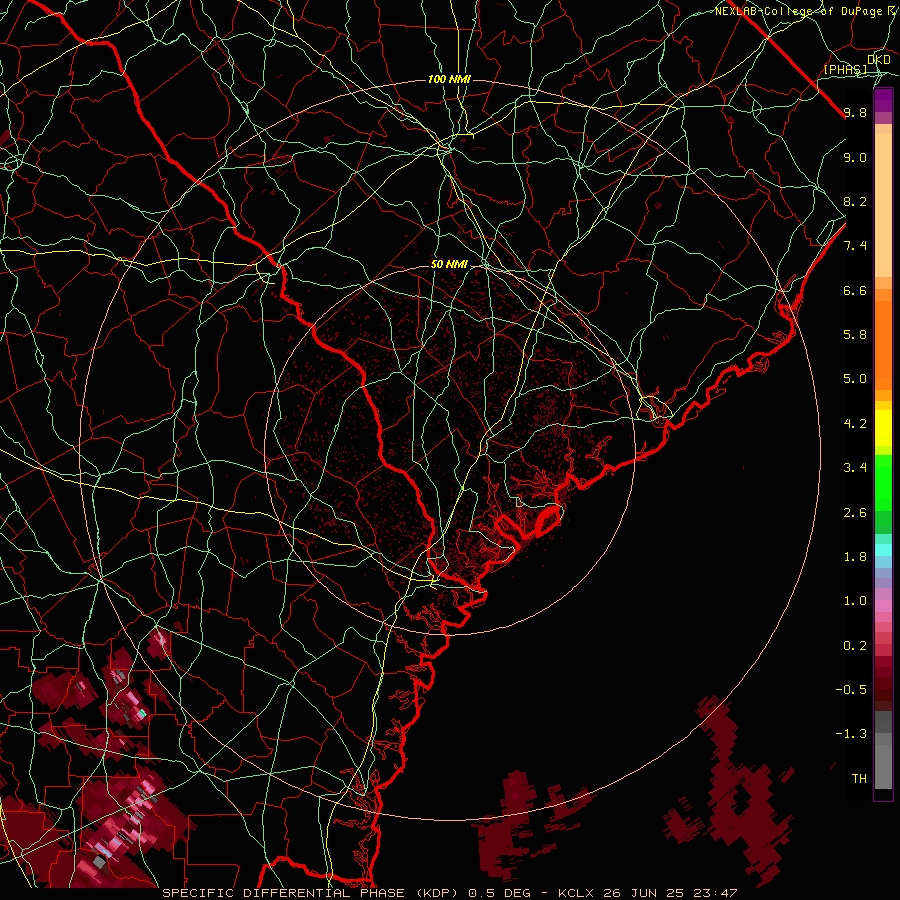This screenshot has height=900, width=900.
Task: Pick the pink swatch near 1.0 on color bar
Action: (883, 606)
